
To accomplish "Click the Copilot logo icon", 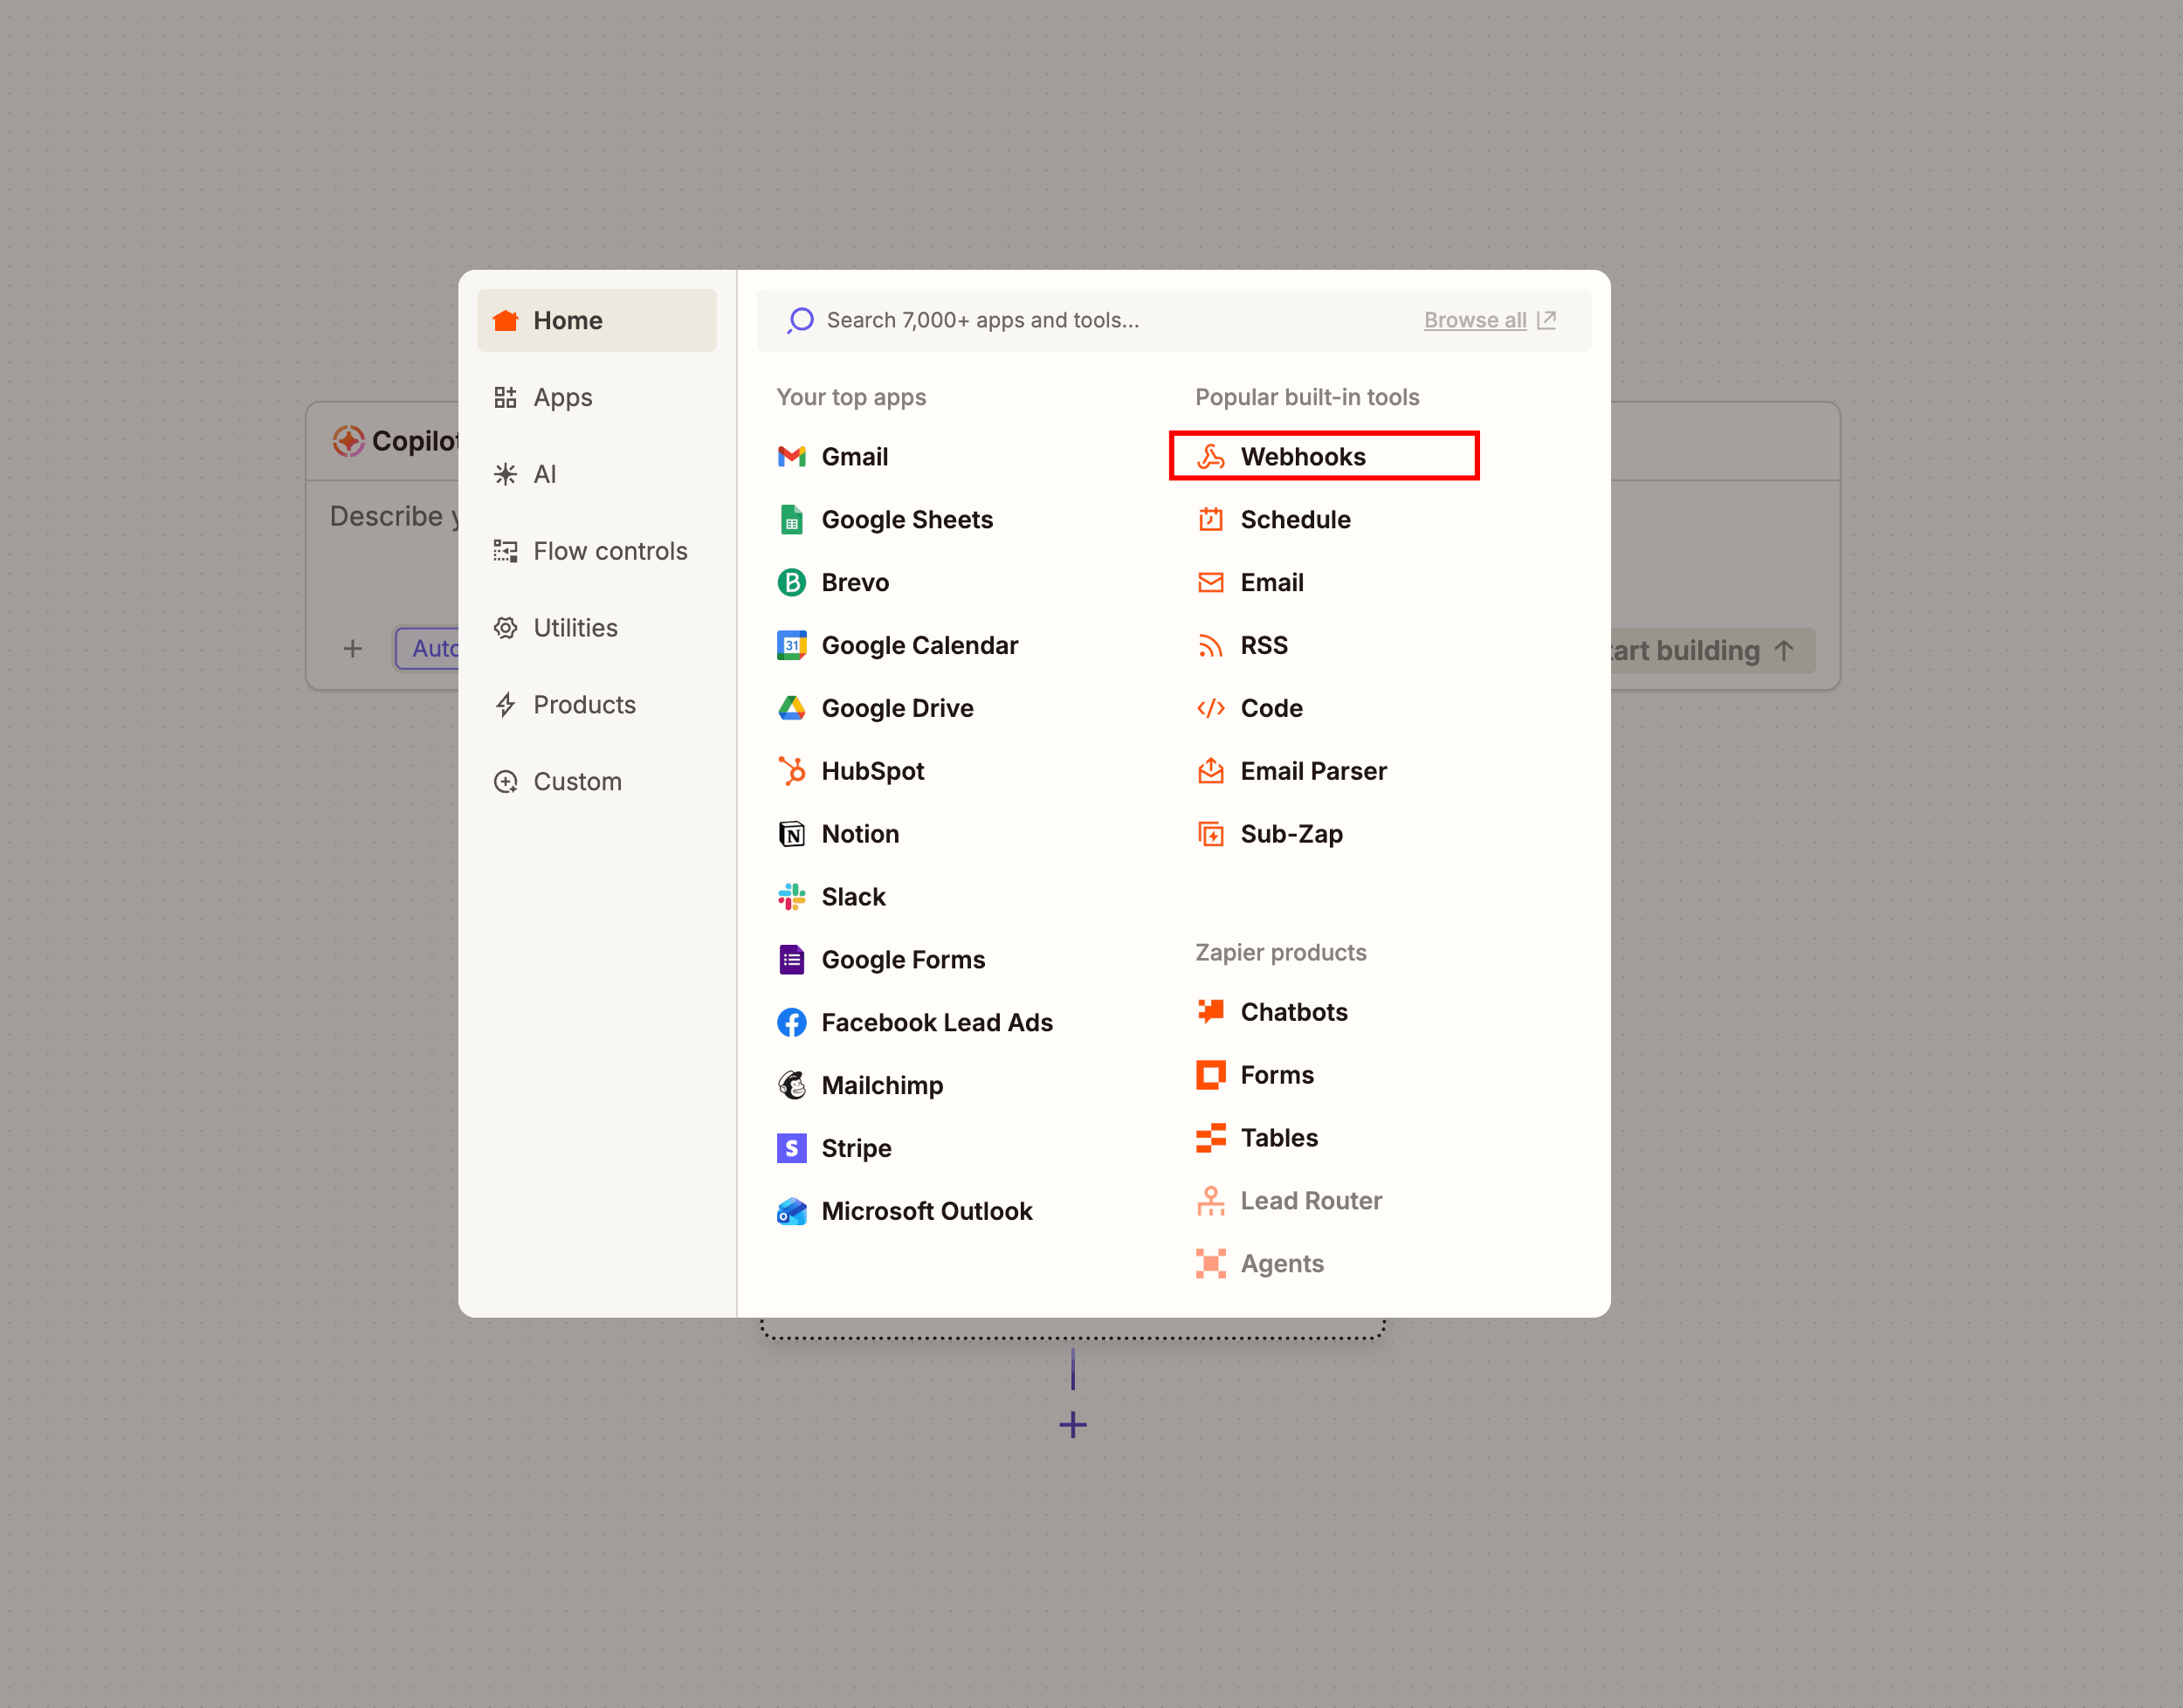I will tap(348, 441).
